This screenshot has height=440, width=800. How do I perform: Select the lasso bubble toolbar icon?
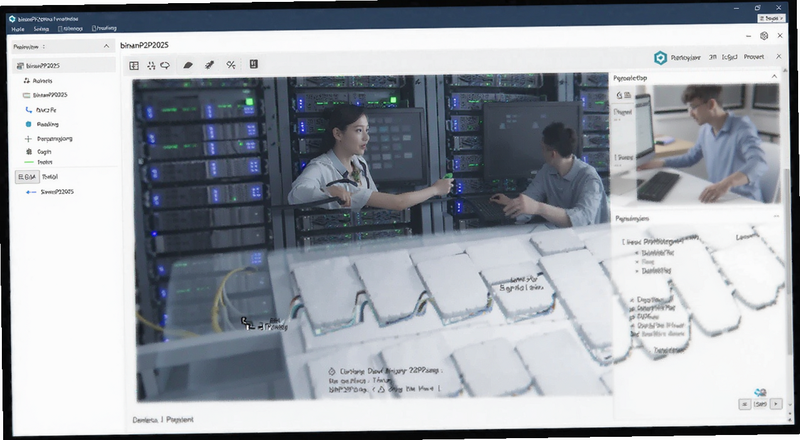pyautogui.click(x=165, y=65)
